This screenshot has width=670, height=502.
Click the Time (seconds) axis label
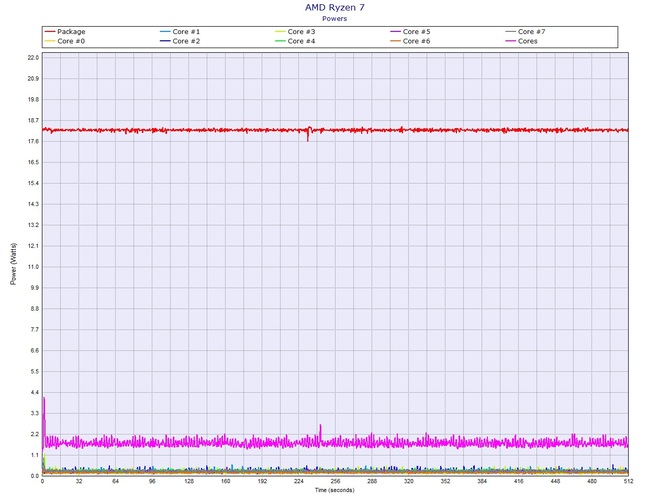click(x=335, y=490)
